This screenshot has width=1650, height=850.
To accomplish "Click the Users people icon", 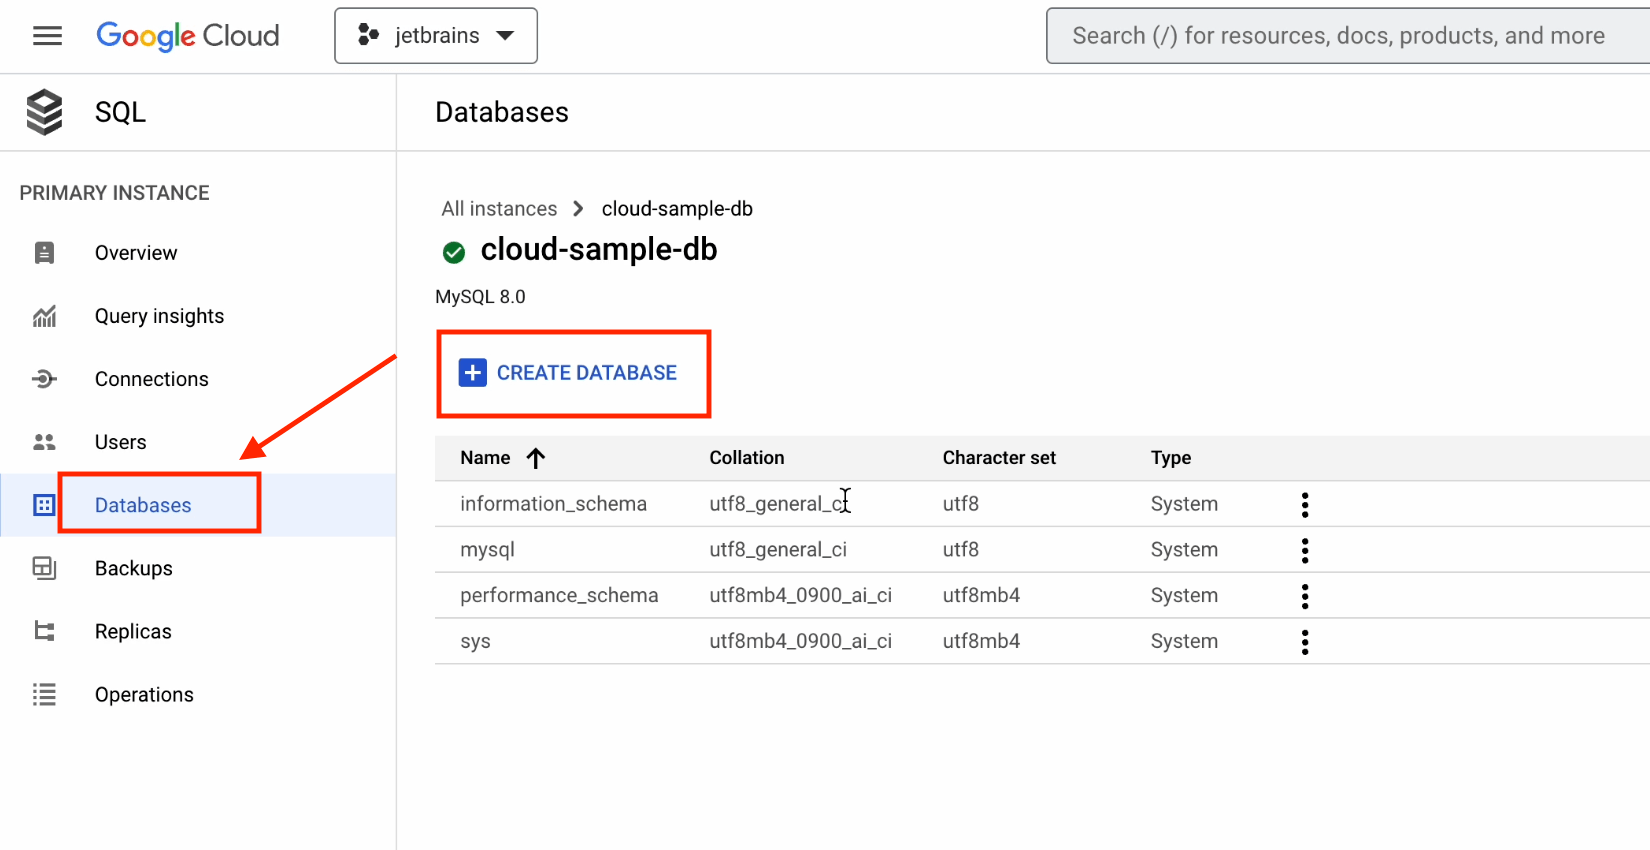I will 44,442.
